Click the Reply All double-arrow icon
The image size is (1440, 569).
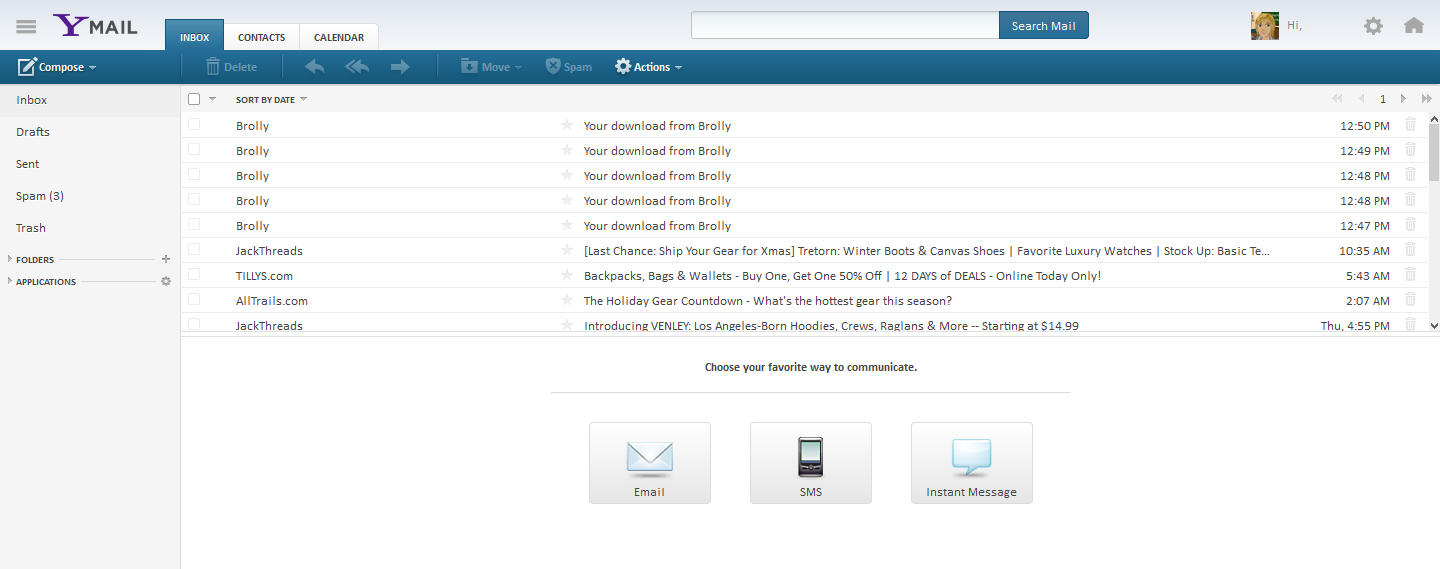pyautogui.click(x=358, y=67)
